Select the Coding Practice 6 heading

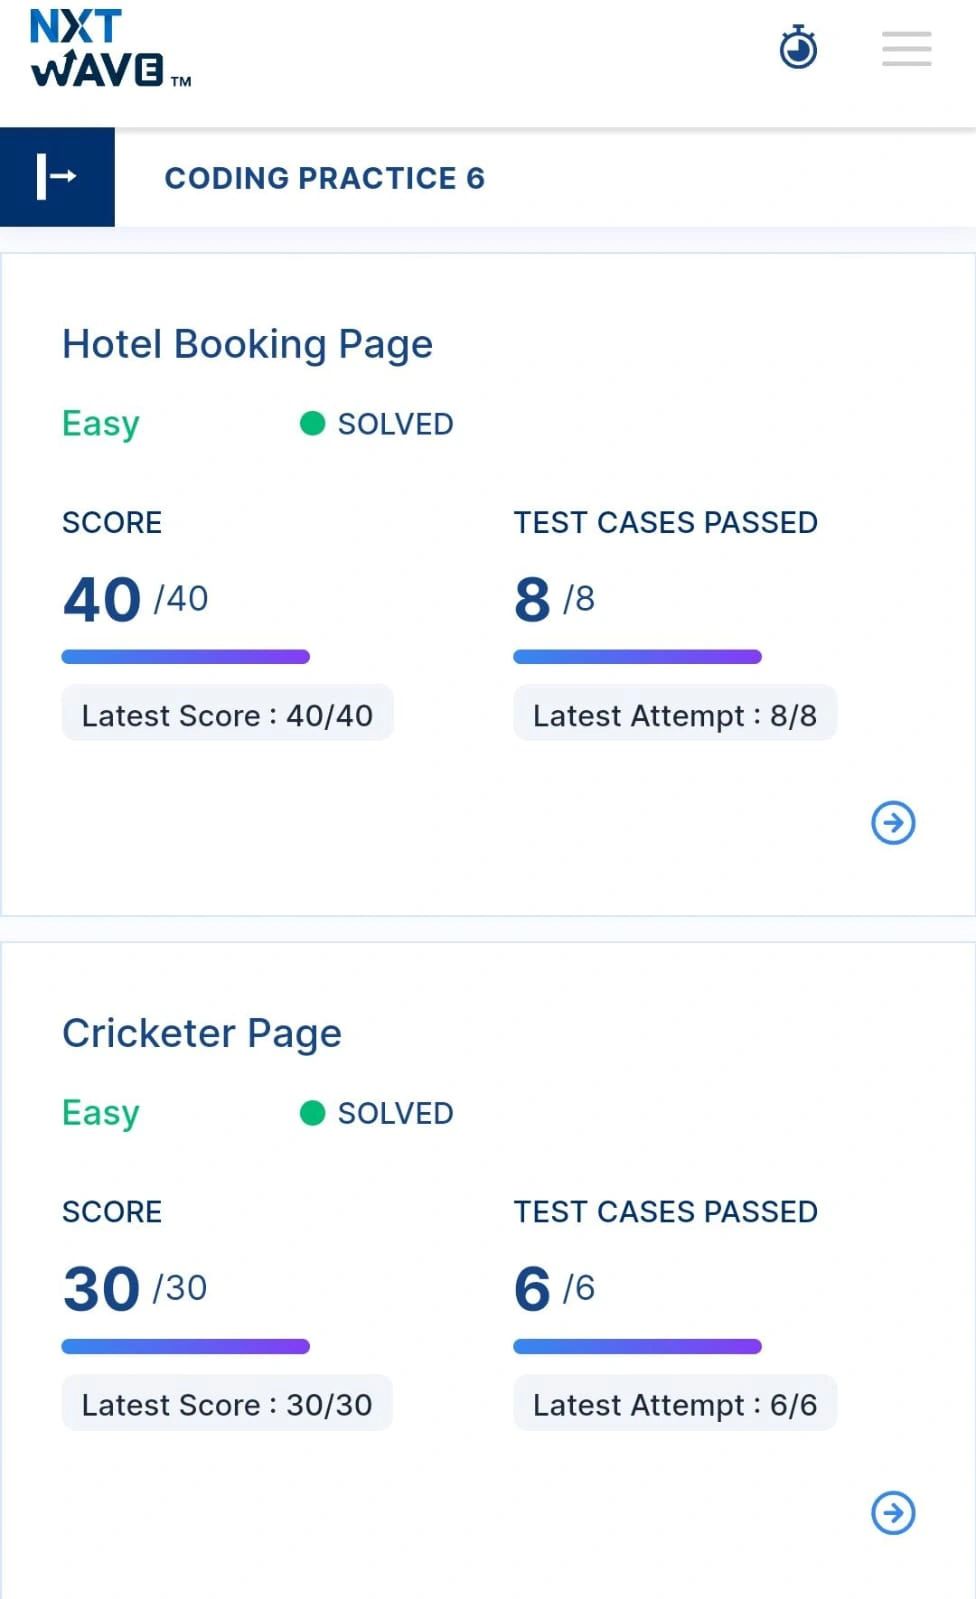[x=324, y=178]
